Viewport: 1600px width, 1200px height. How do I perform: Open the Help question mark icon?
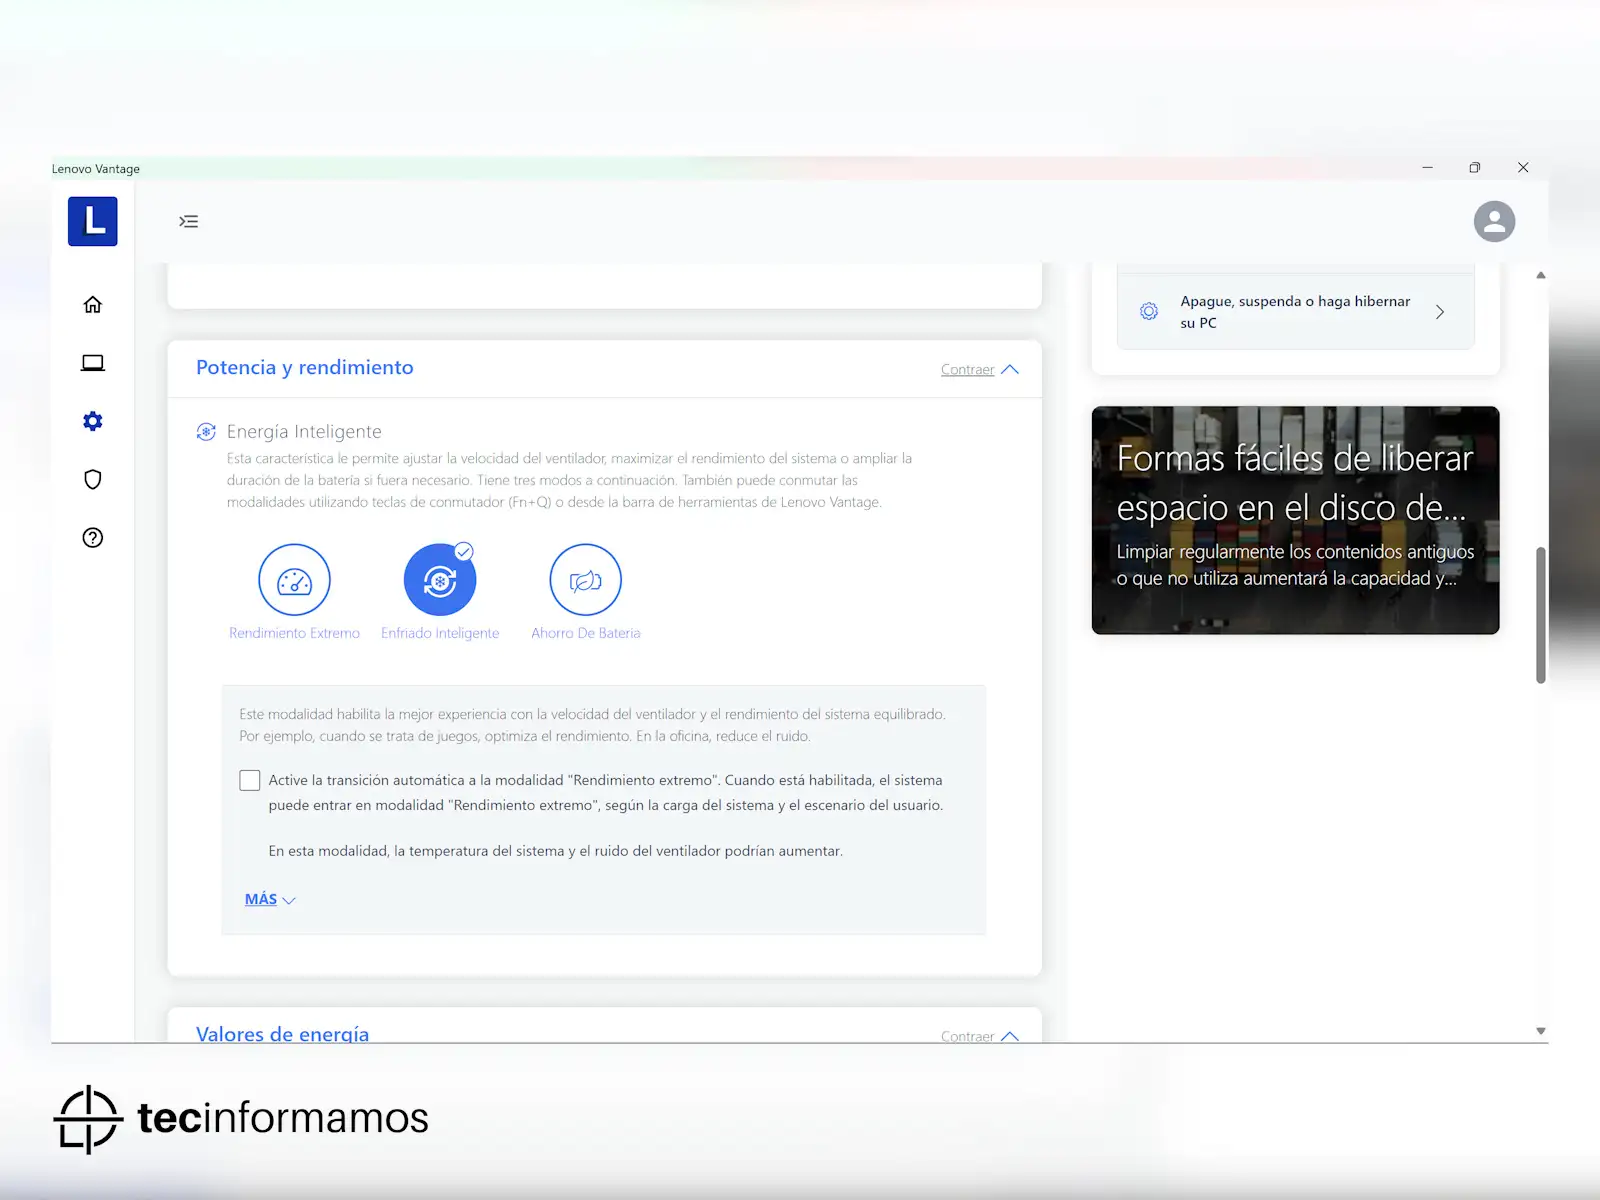click(93, 538)
